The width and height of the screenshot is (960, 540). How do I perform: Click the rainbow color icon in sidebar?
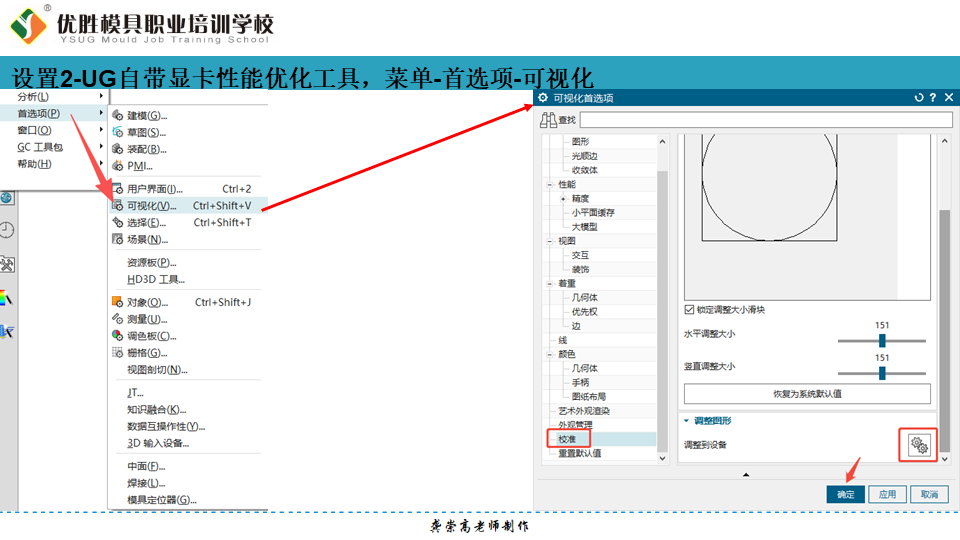(x=6, y=298)
